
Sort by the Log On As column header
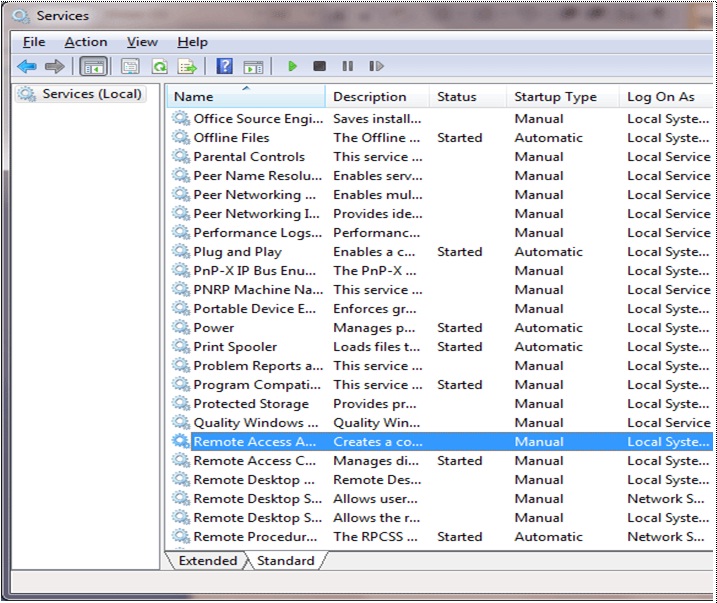coord(667,96)
